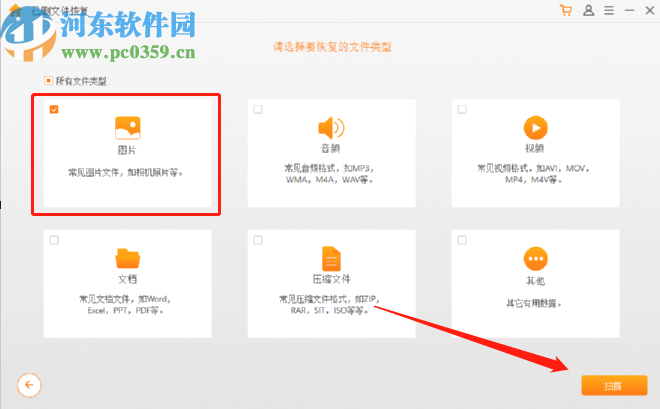
Task: Minimize the recovery window
Action: pos(629,10)
